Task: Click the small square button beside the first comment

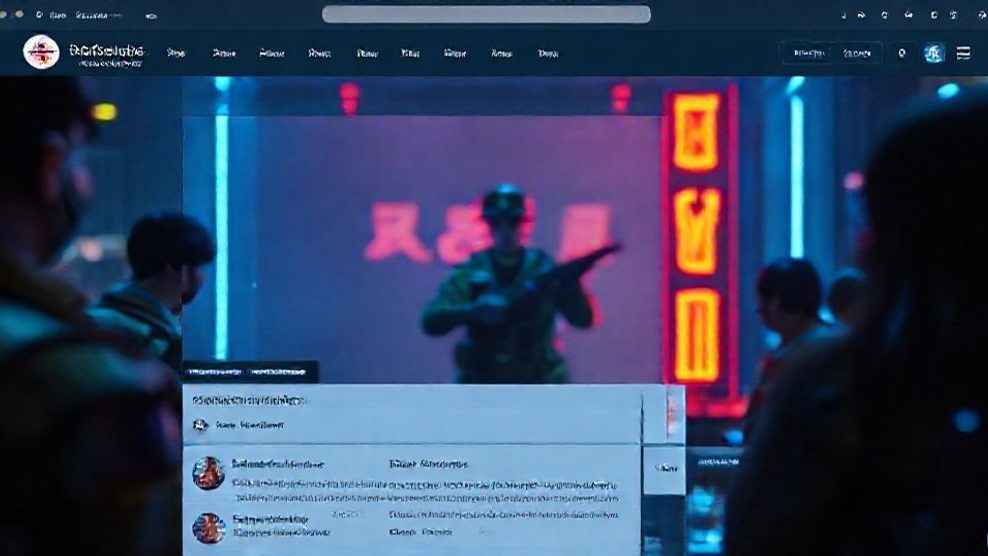Action: pyautogui.click(x=664, y=470)
